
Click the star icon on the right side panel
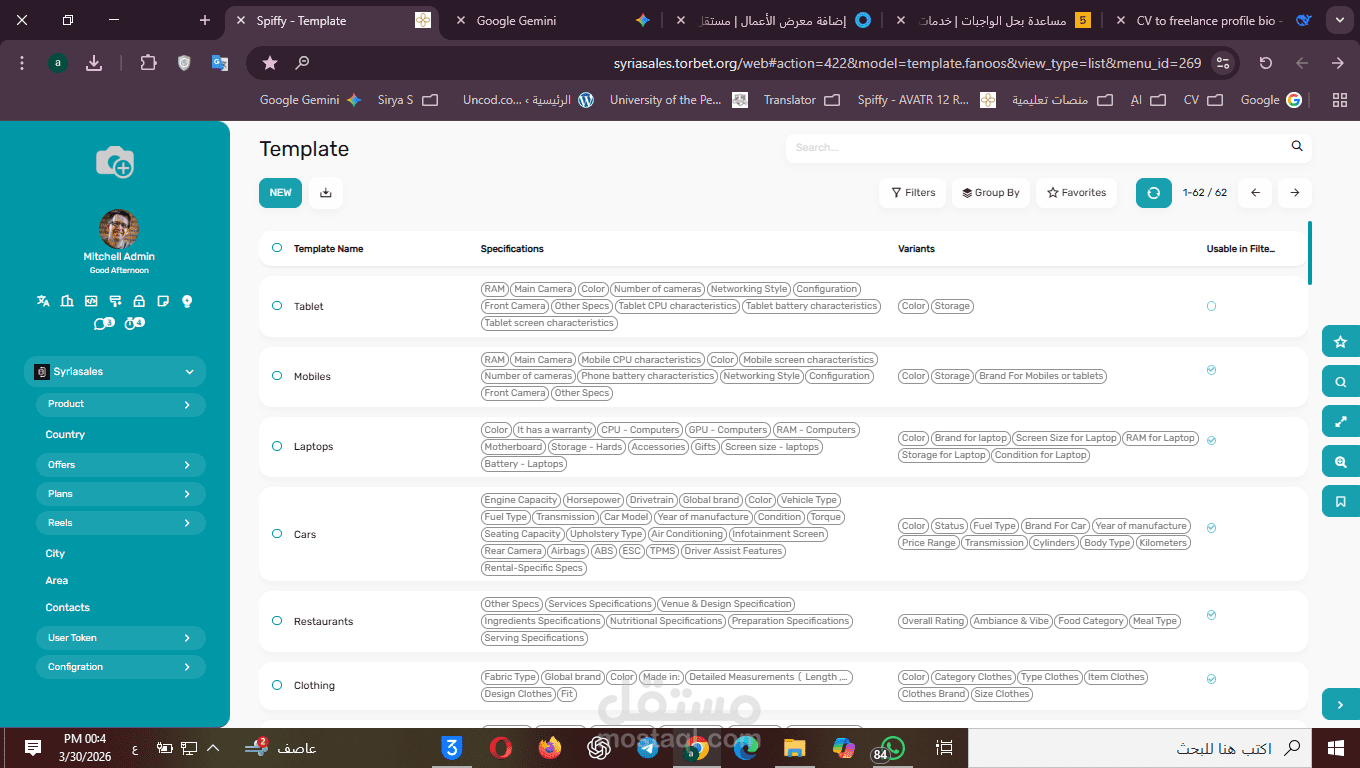(1341, 342)
